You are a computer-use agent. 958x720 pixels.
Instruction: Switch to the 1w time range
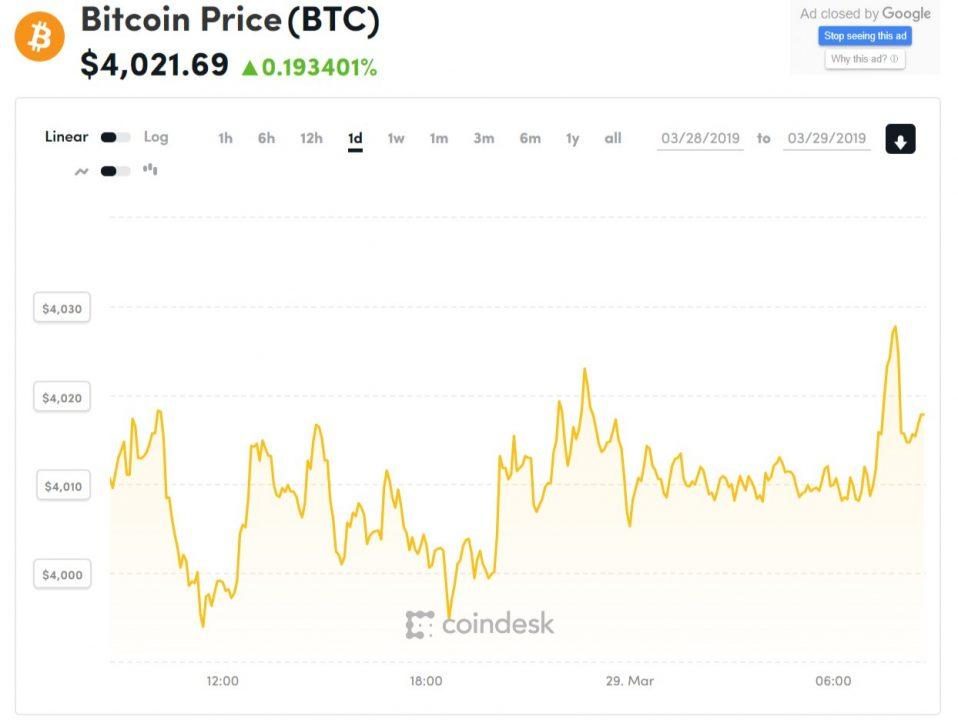[x=396, y=138]
